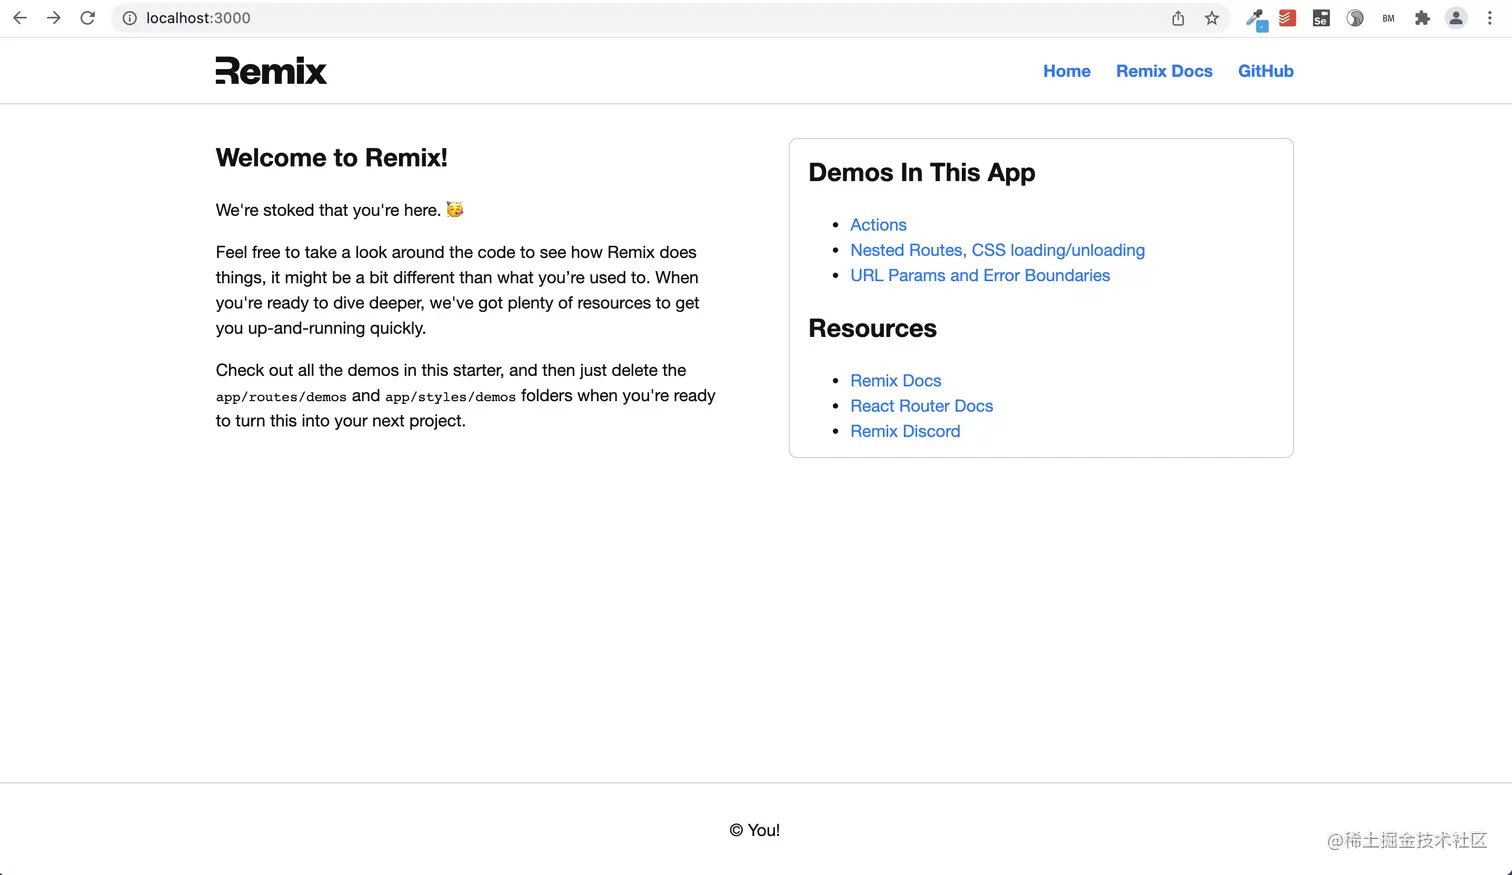Screen dimensions: 1512x875
Task: Go forward in browser history
Action: (x=54, y=18)
